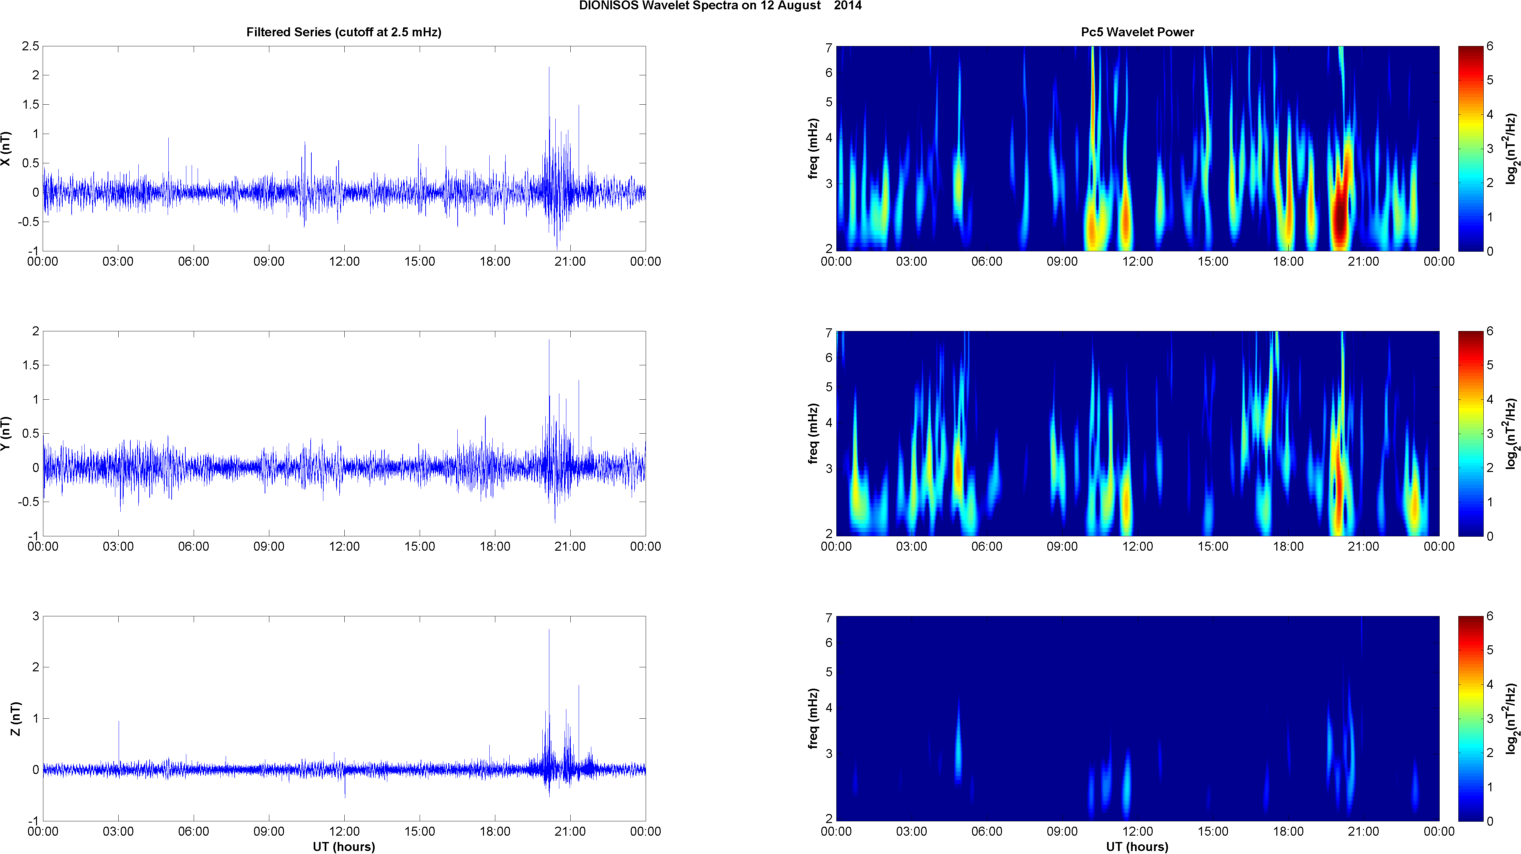The width and height of the screenshot is (1521, 854).
Task: Click the bottom Pc5 wavelet spectrogram
Action: click(1137, 719)
